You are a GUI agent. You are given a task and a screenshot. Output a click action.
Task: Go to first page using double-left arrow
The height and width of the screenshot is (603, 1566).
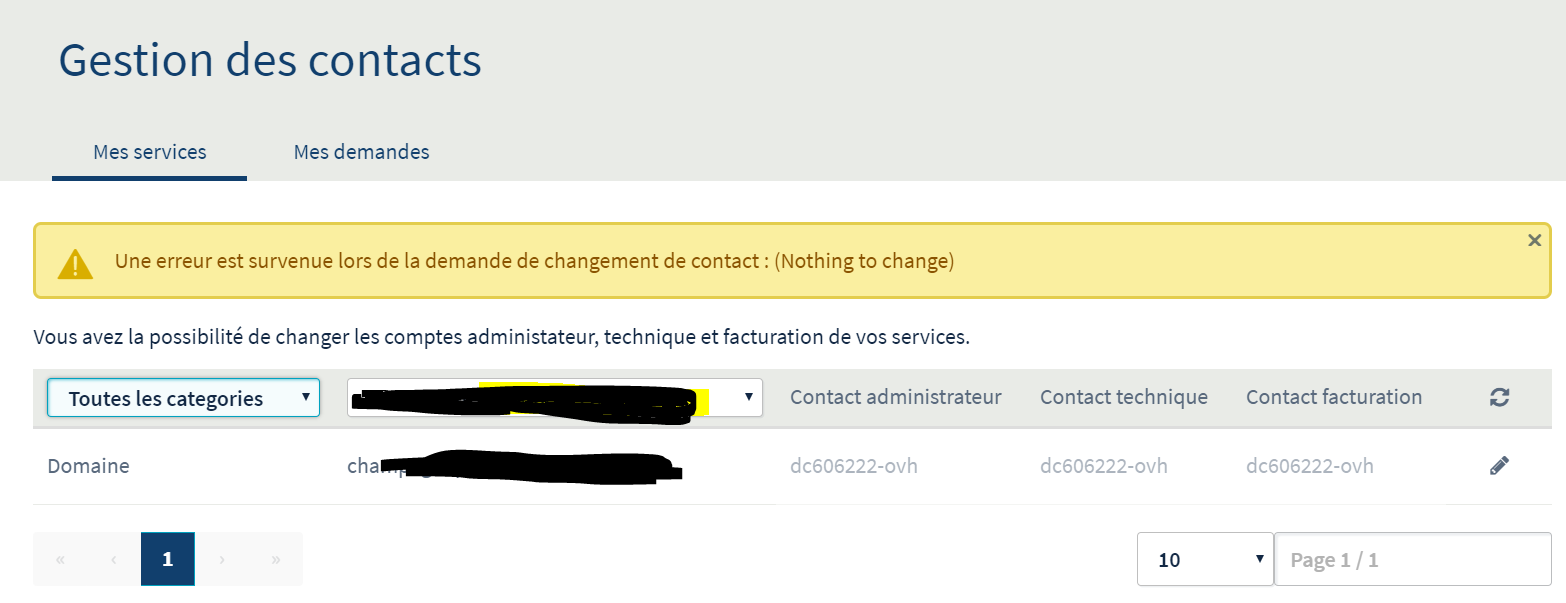click(x=60, y=560)
